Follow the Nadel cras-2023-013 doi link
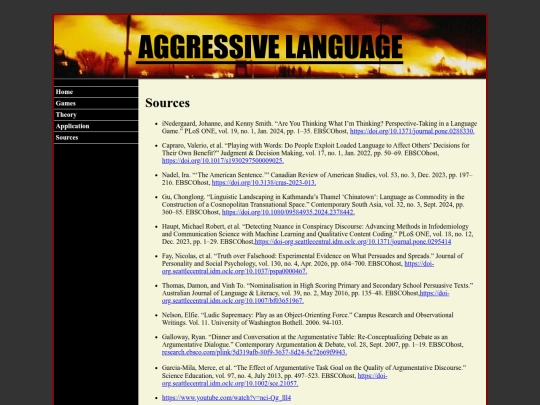Screen dimensions: 540x405 pos(264,183)
